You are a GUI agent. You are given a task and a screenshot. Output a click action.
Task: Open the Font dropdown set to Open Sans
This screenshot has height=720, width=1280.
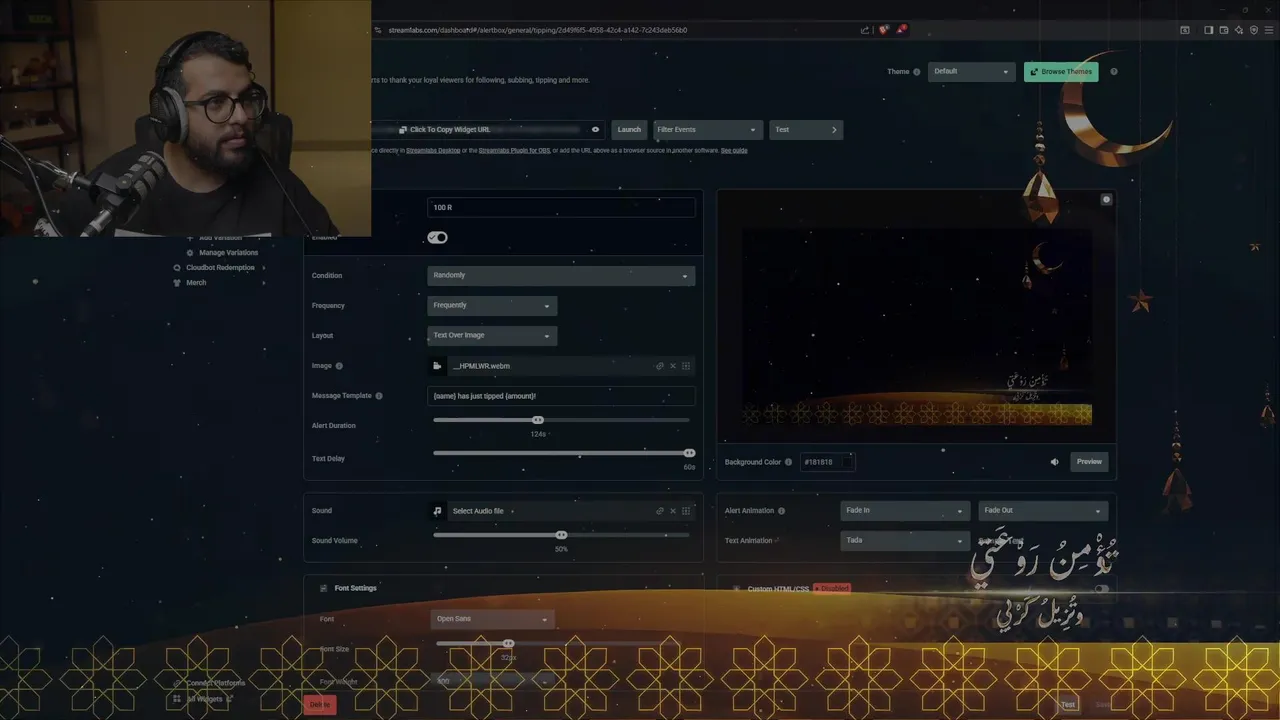click(x=492, y=619)
